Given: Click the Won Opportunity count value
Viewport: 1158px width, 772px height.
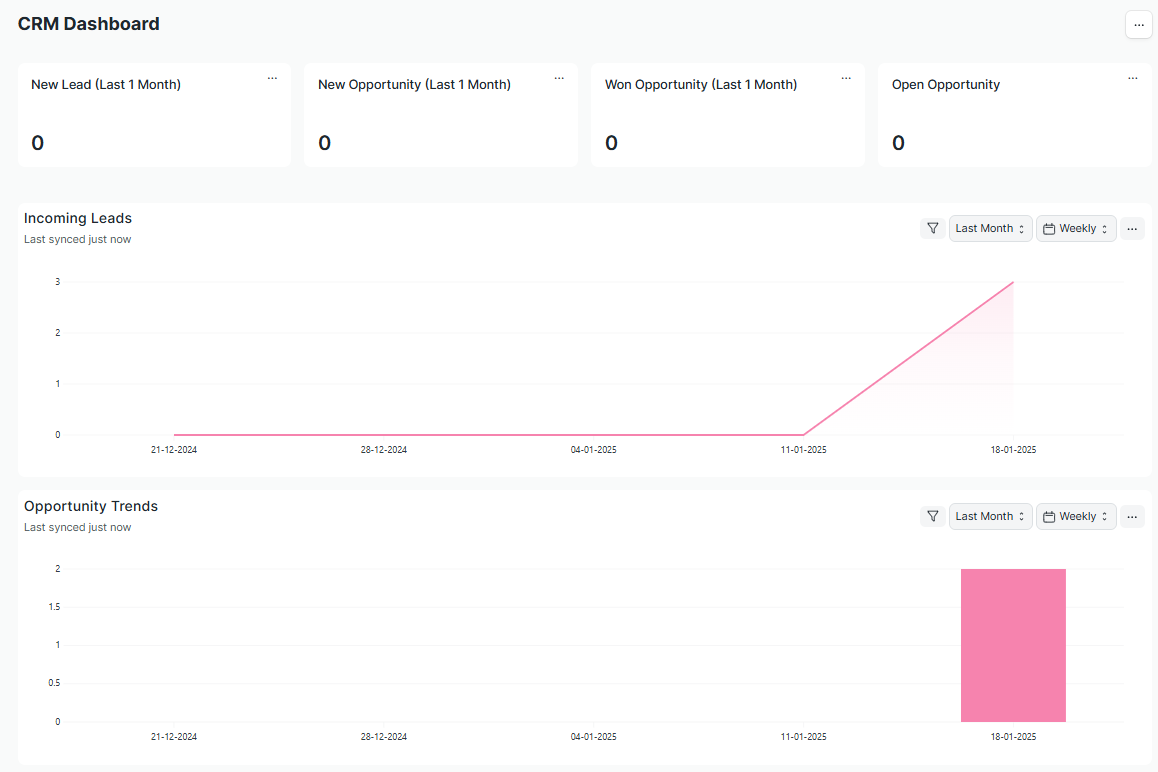Looking at the screenshot, I should coord(611,143).
